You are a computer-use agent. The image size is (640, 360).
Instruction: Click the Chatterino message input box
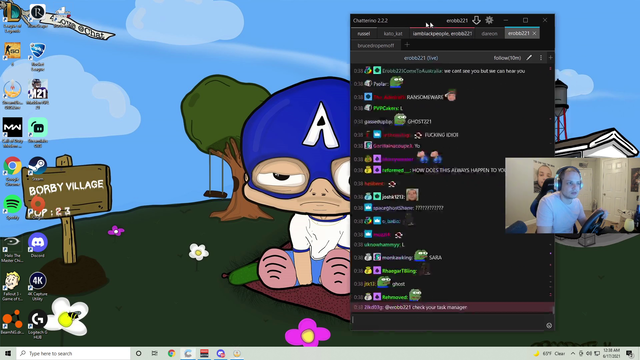(448, 321)
